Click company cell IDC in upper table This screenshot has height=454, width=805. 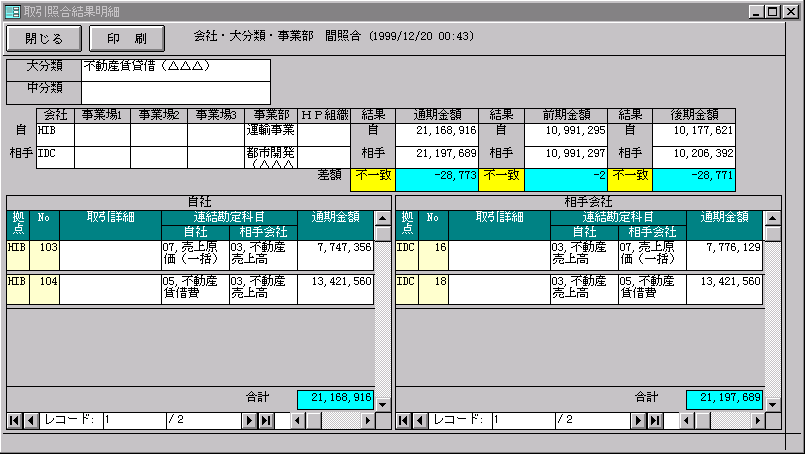55,157
